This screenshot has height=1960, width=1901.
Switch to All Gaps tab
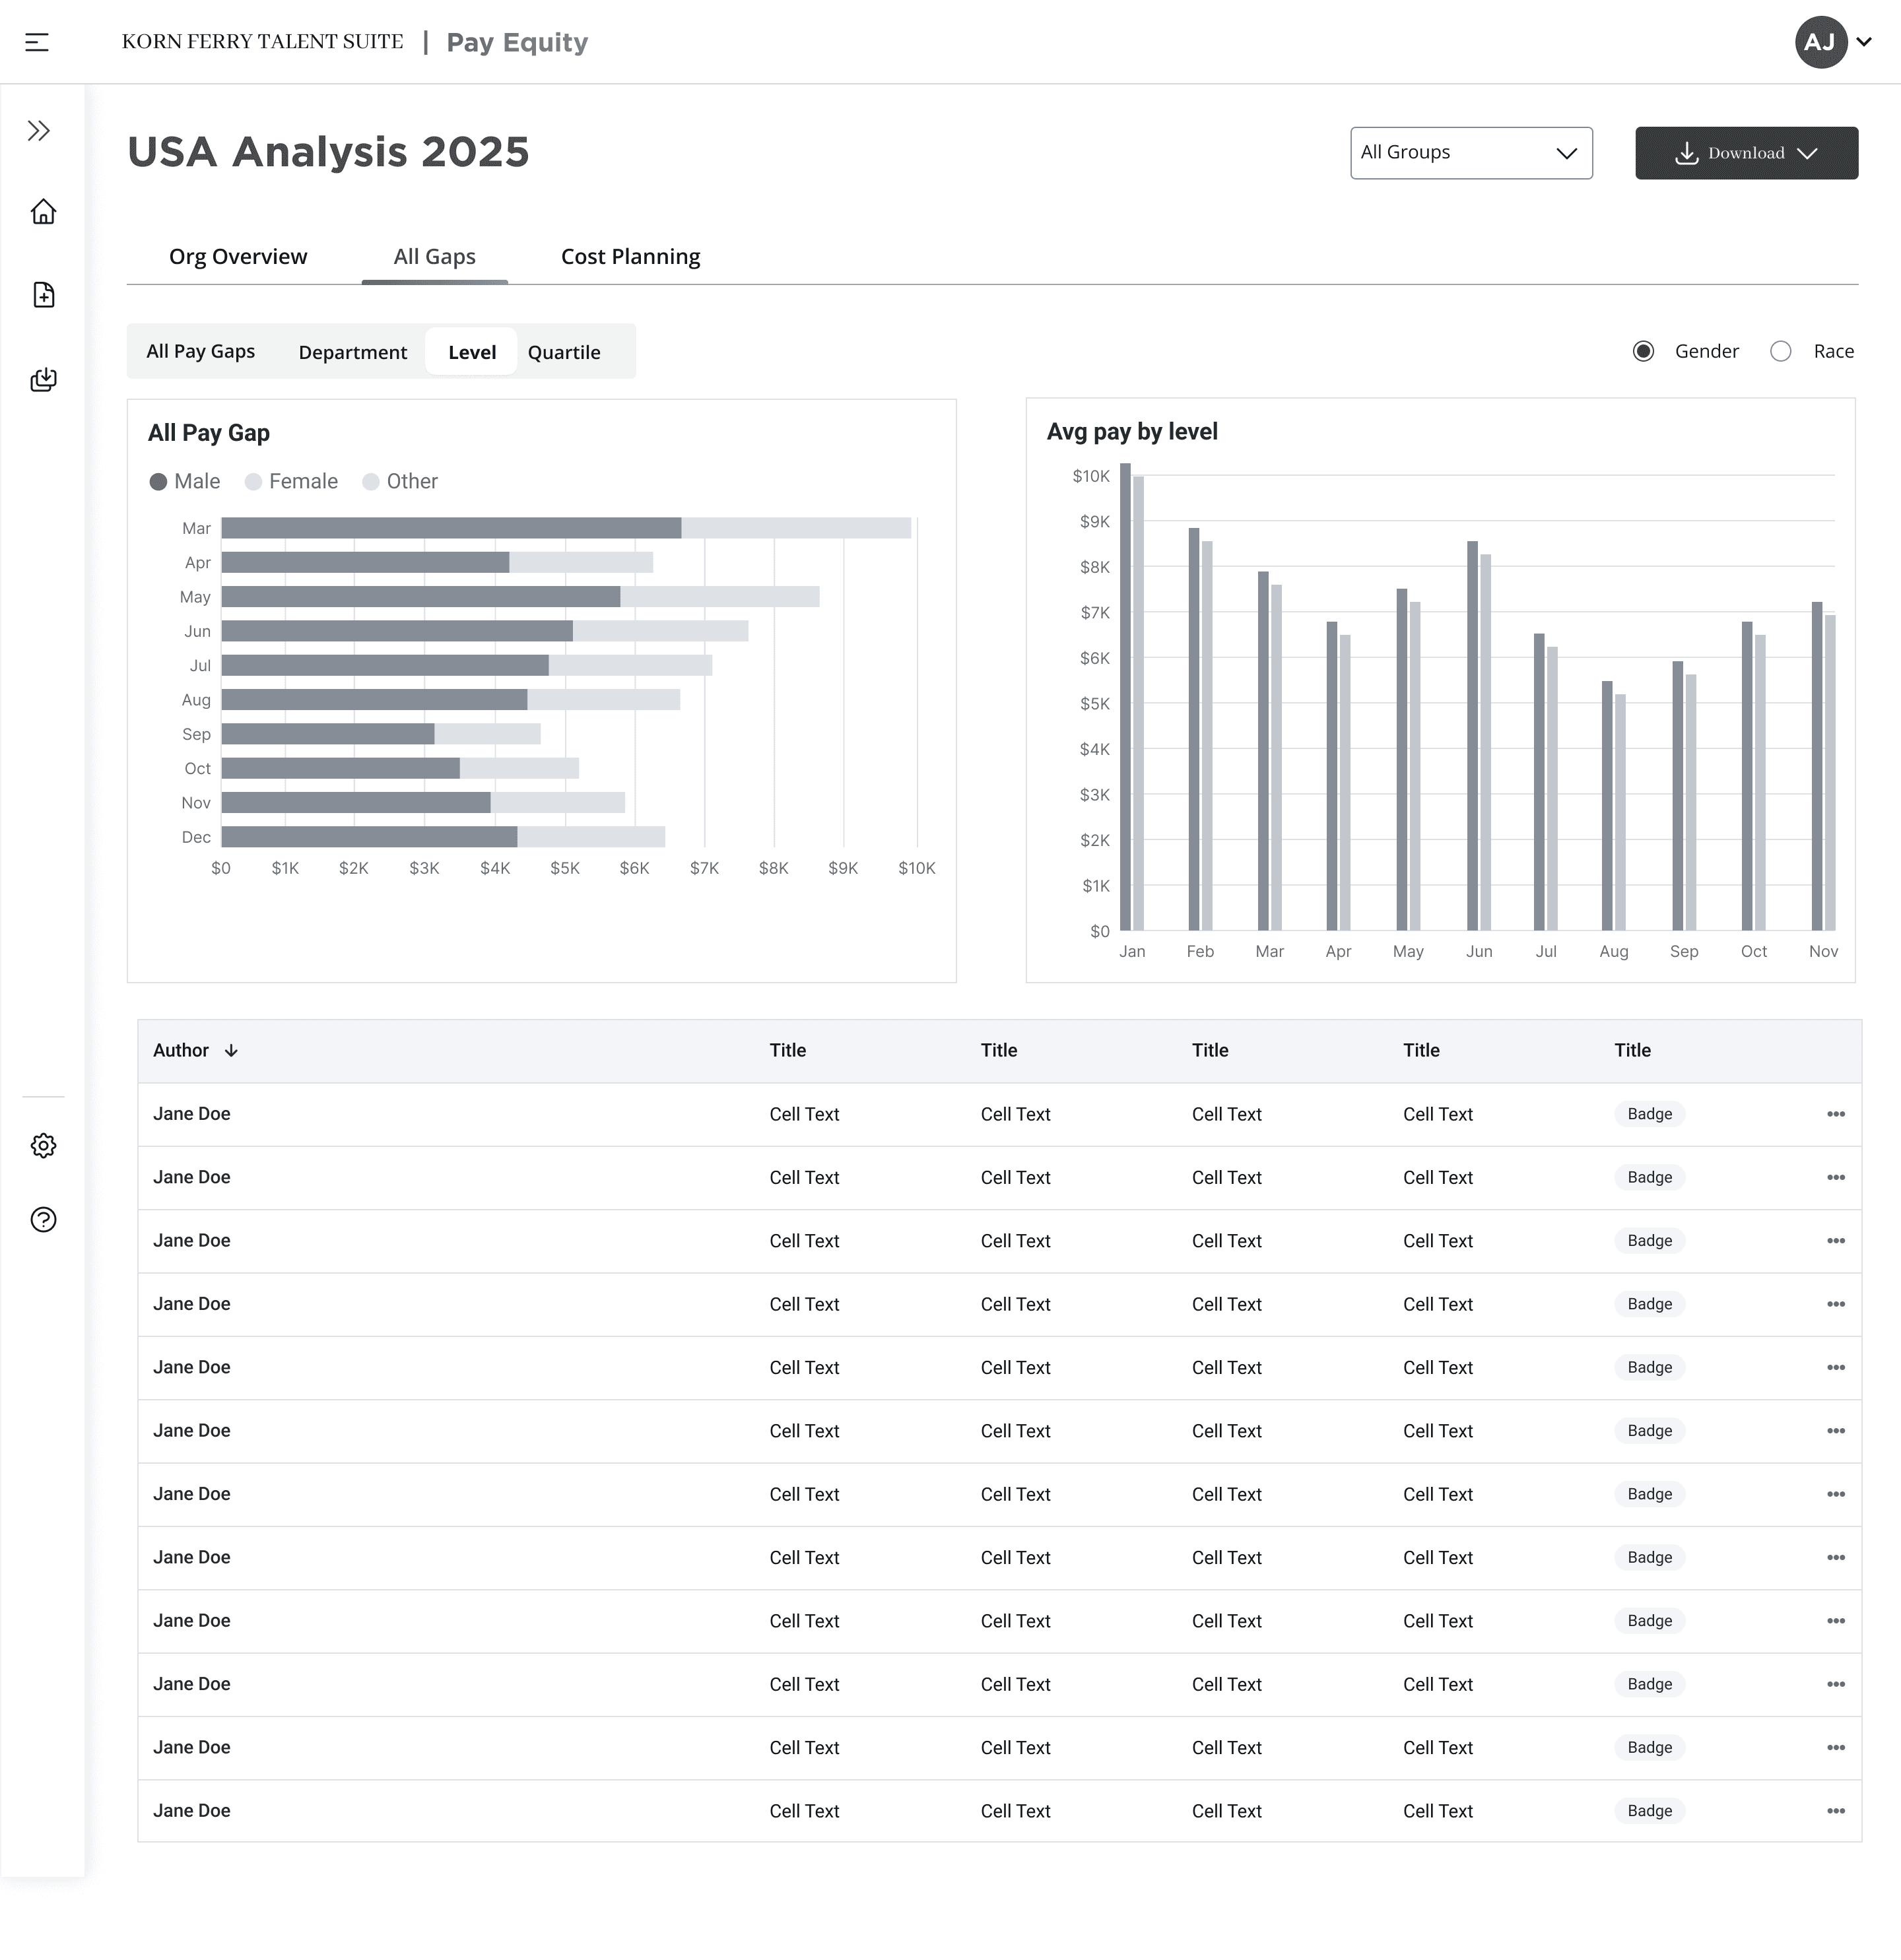point(435,257)
